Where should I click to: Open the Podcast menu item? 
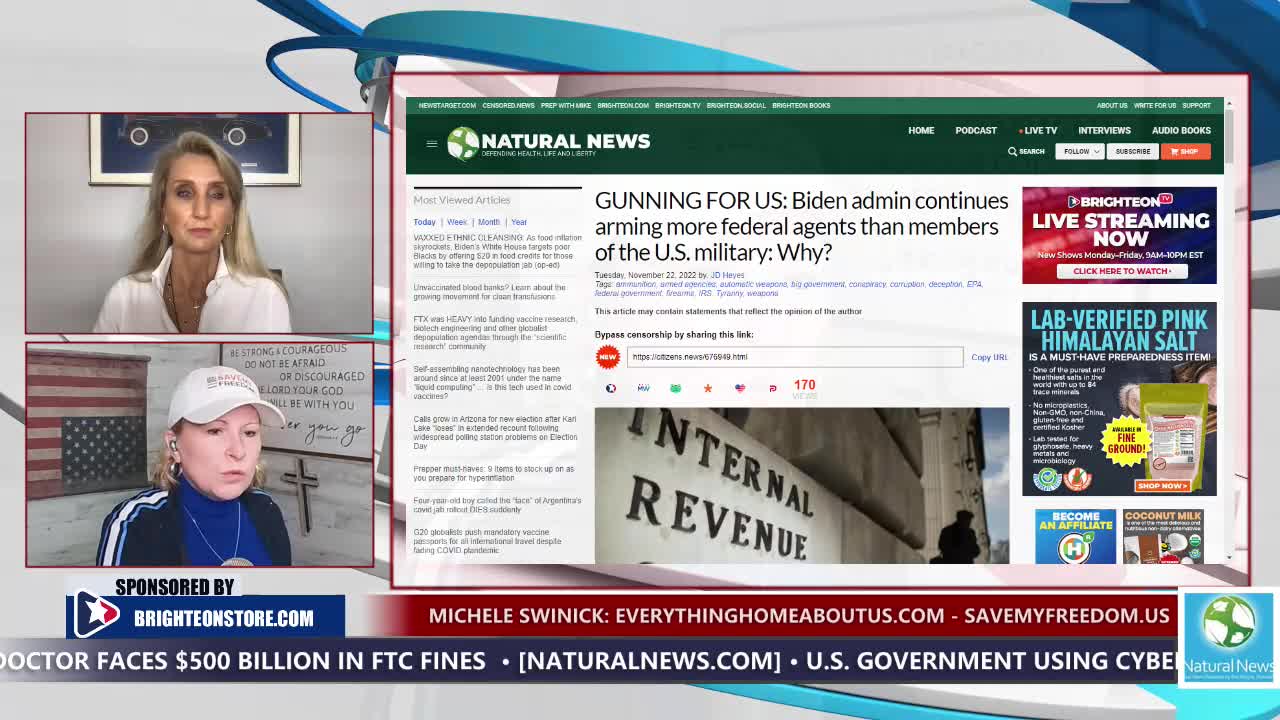(976, 130)
